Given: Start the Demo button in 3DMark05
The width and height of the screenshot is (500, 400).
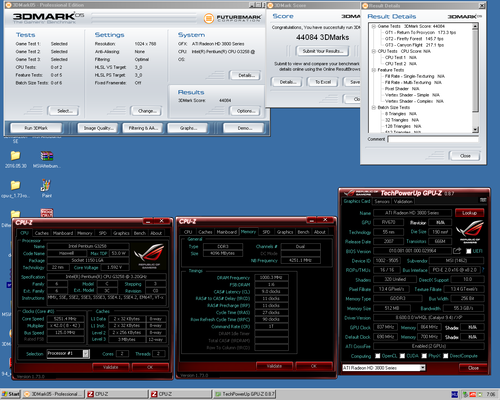Looking at the screenshot, I should tap(244, 128).
